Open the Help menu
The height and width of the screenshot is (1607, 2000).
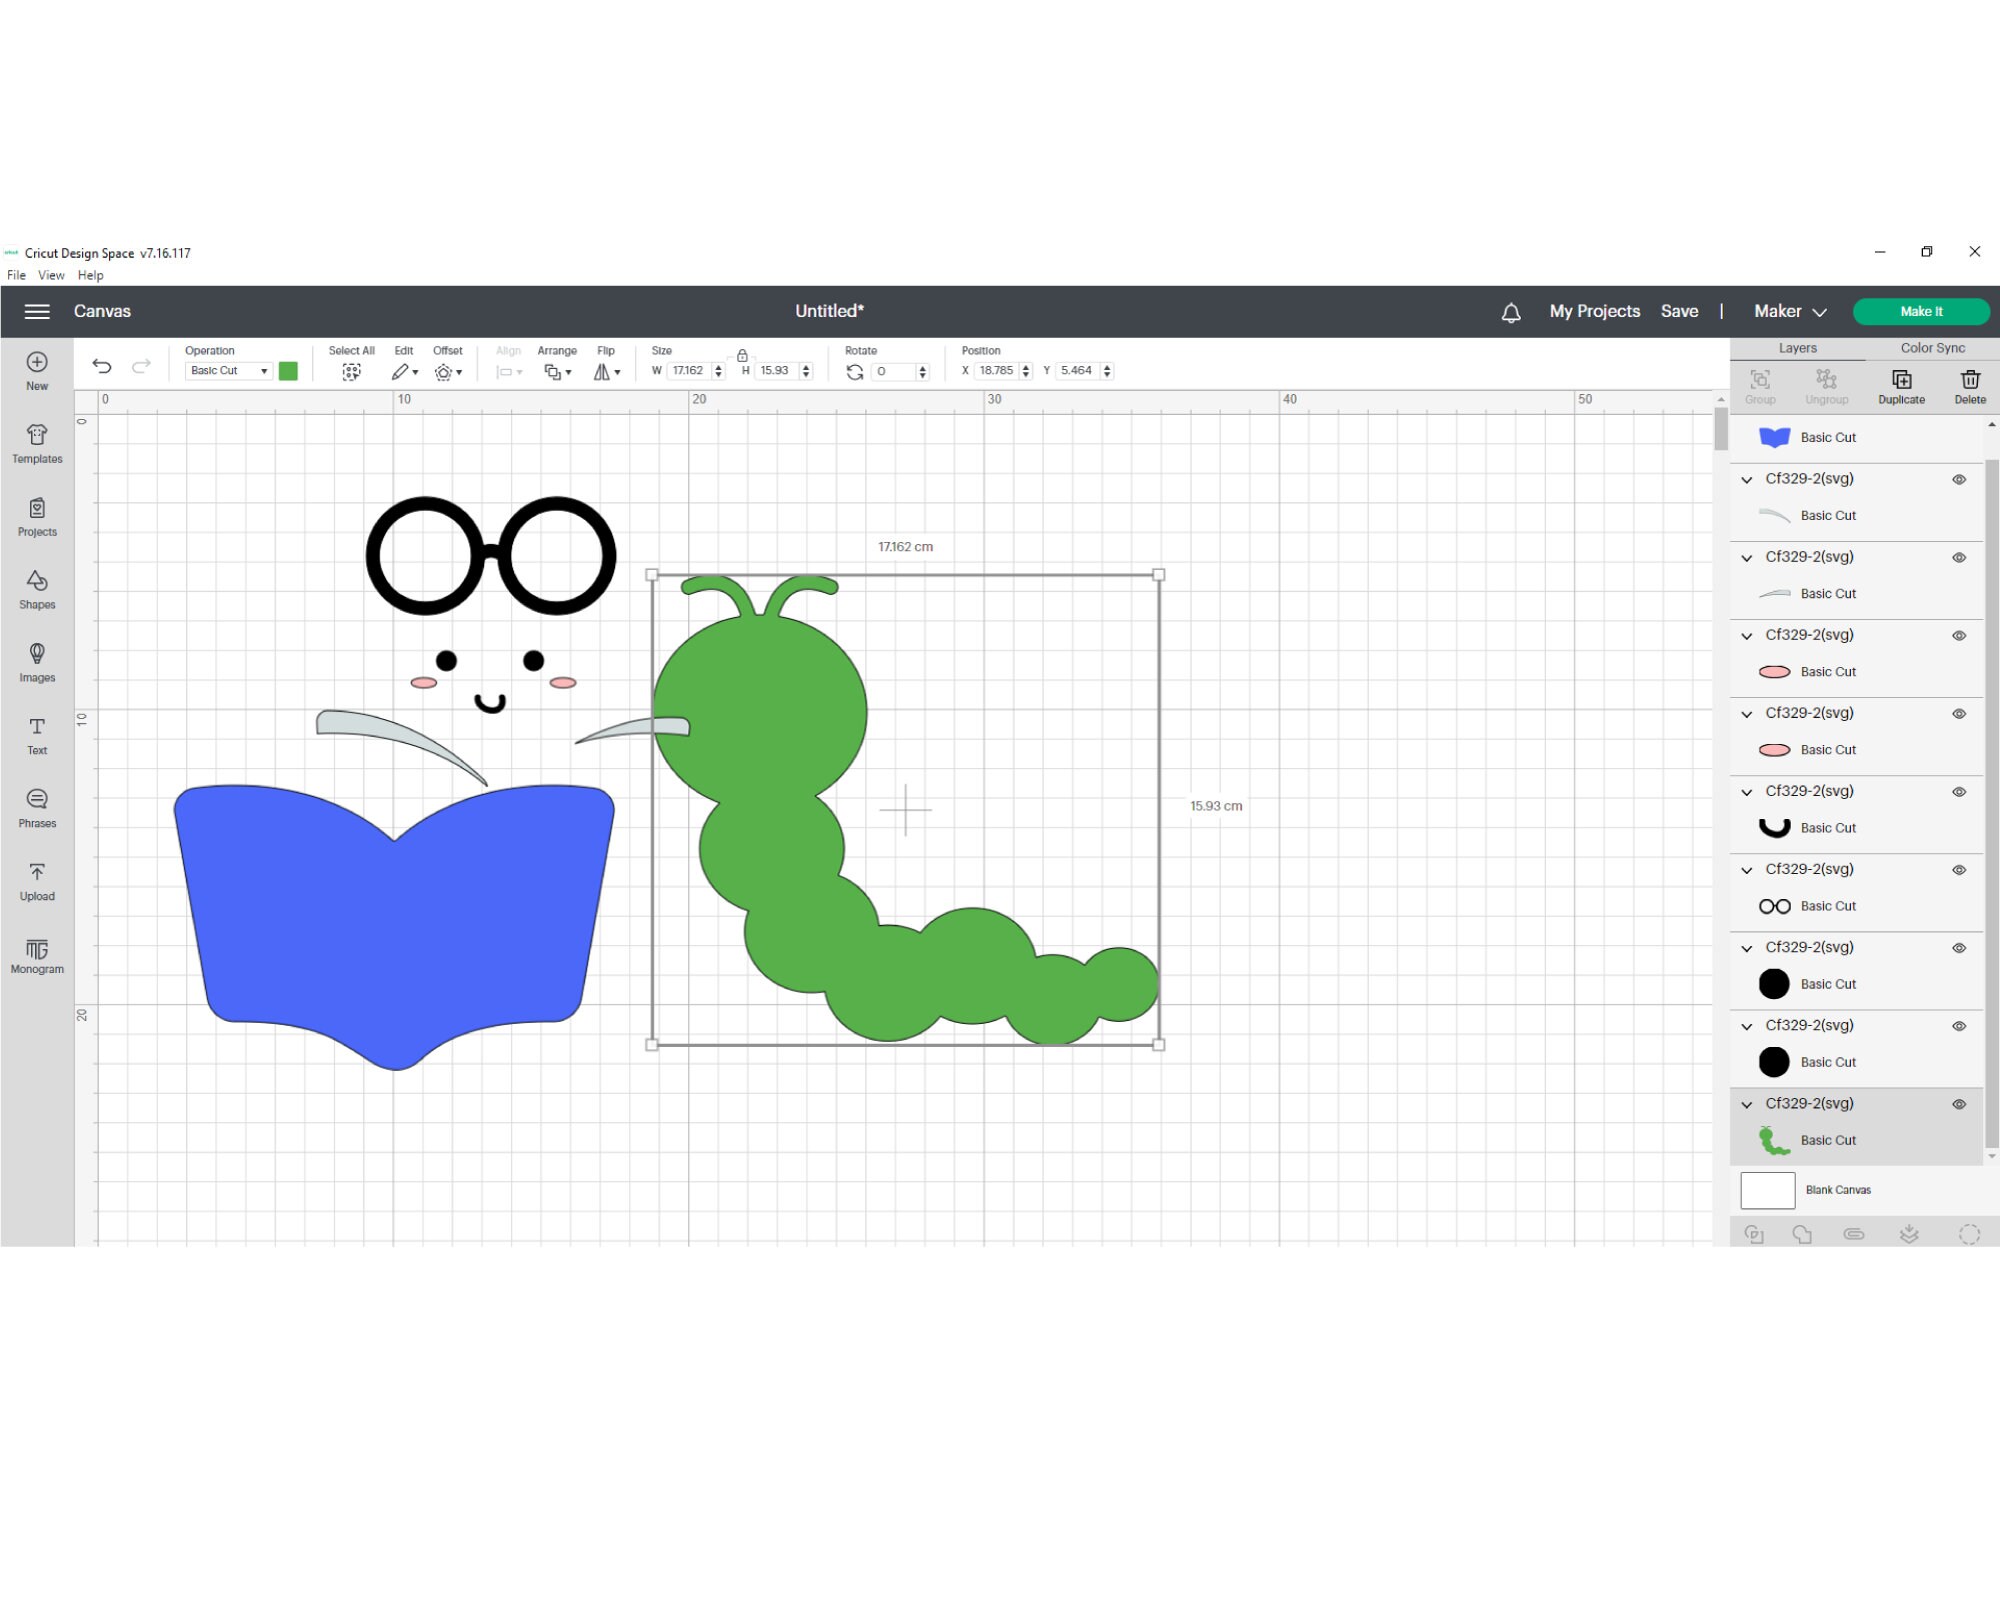coord(90,275)
